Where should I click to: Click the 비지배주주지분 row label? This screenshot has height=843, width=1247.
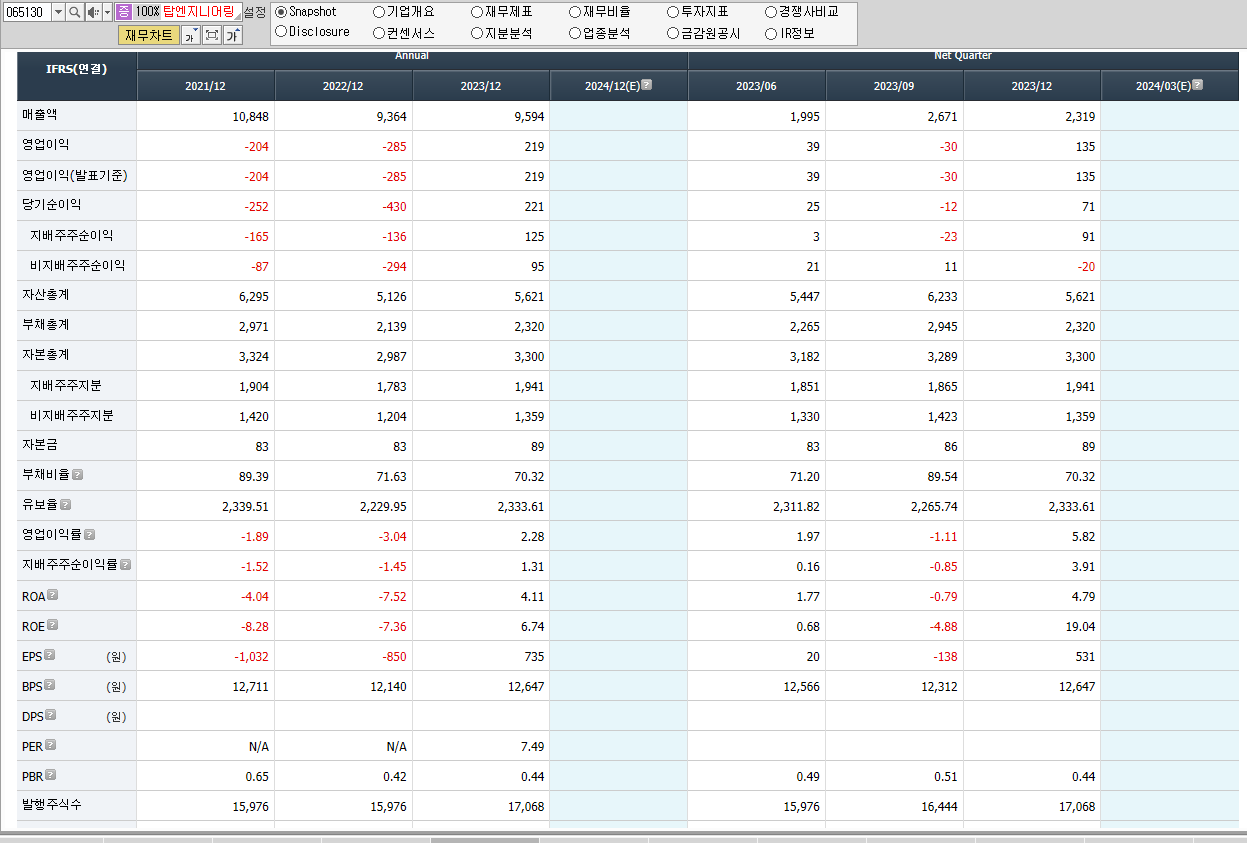pos(72,415)
